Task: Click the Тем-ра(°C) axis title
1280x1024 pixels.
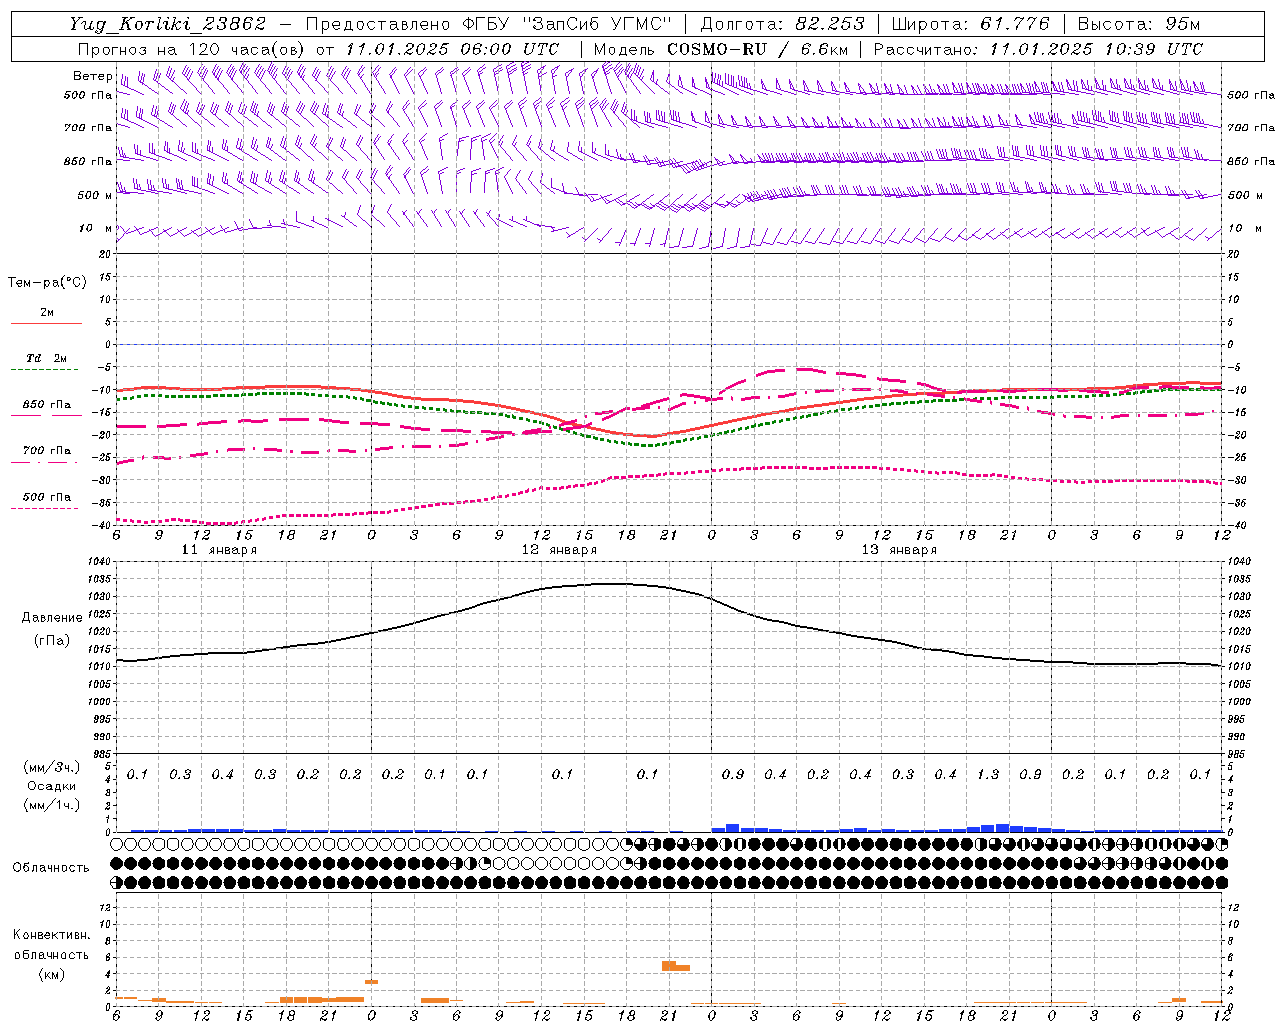Action: point(47,283)
